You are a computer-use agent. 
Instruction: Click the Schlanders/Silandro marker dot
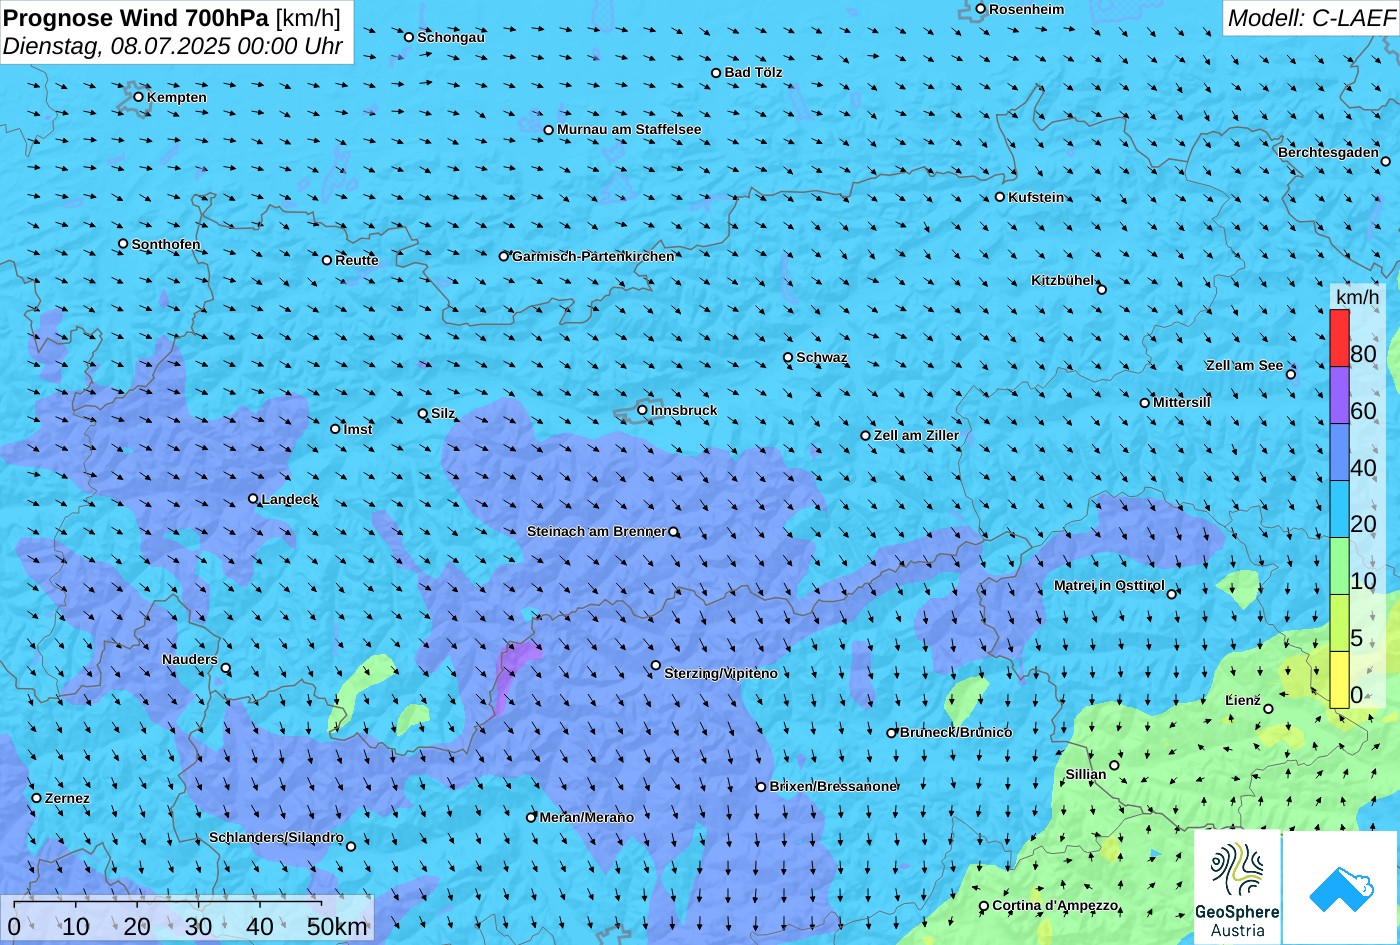[x=351, y=846]
